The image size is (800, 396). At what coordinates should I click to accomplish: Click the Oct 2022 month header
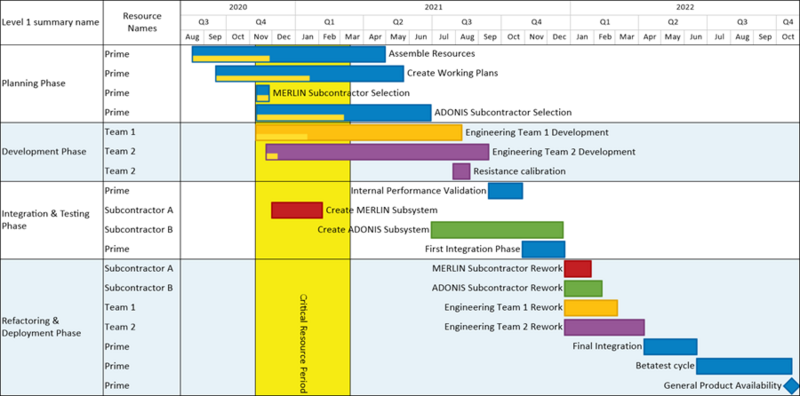pos(788,37)
